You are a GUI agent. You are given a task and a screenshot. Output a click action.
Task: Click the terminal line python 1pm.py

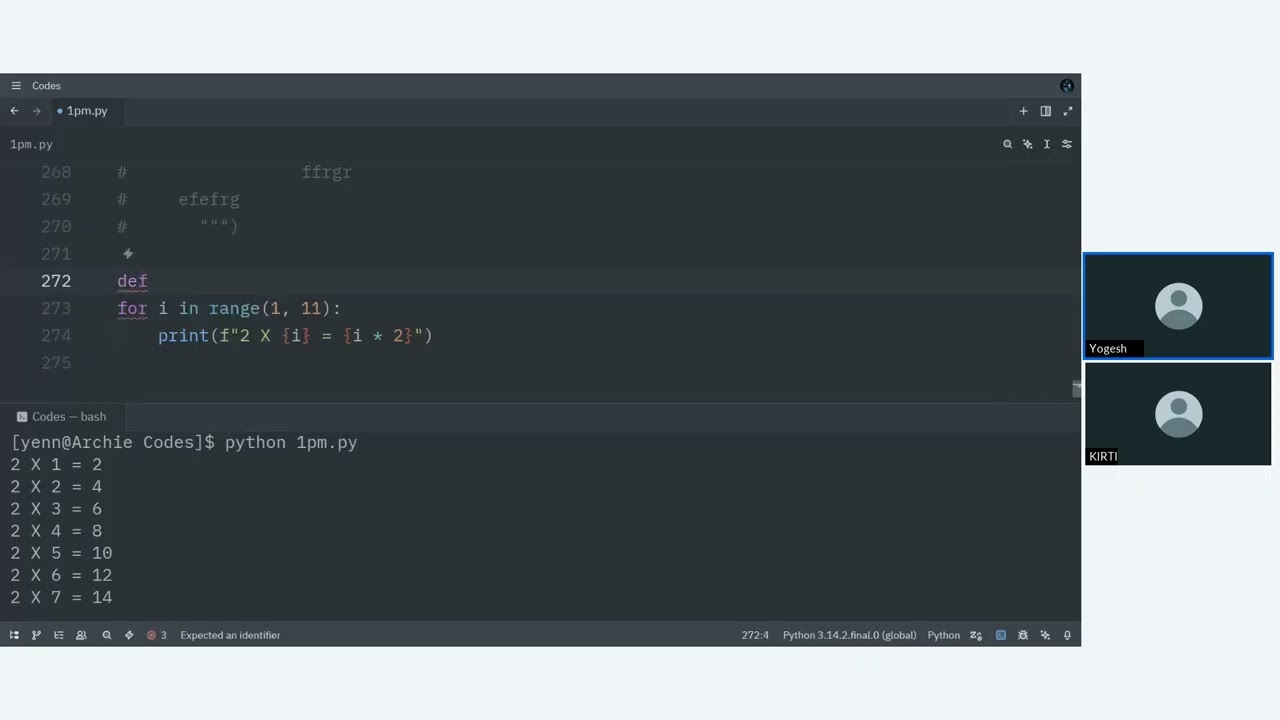(291, 442)
